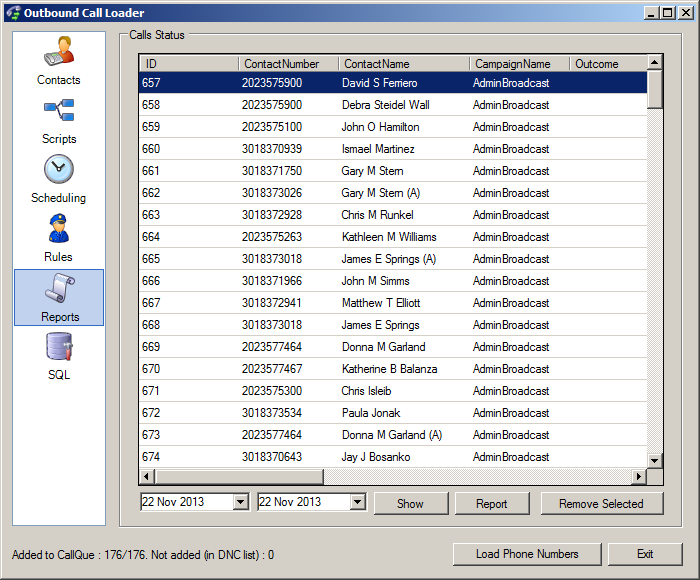The width and height of the screenshot is (700, 580).
Task: Select row with Donna M Garland (A)
Action: tap(393, 434)
